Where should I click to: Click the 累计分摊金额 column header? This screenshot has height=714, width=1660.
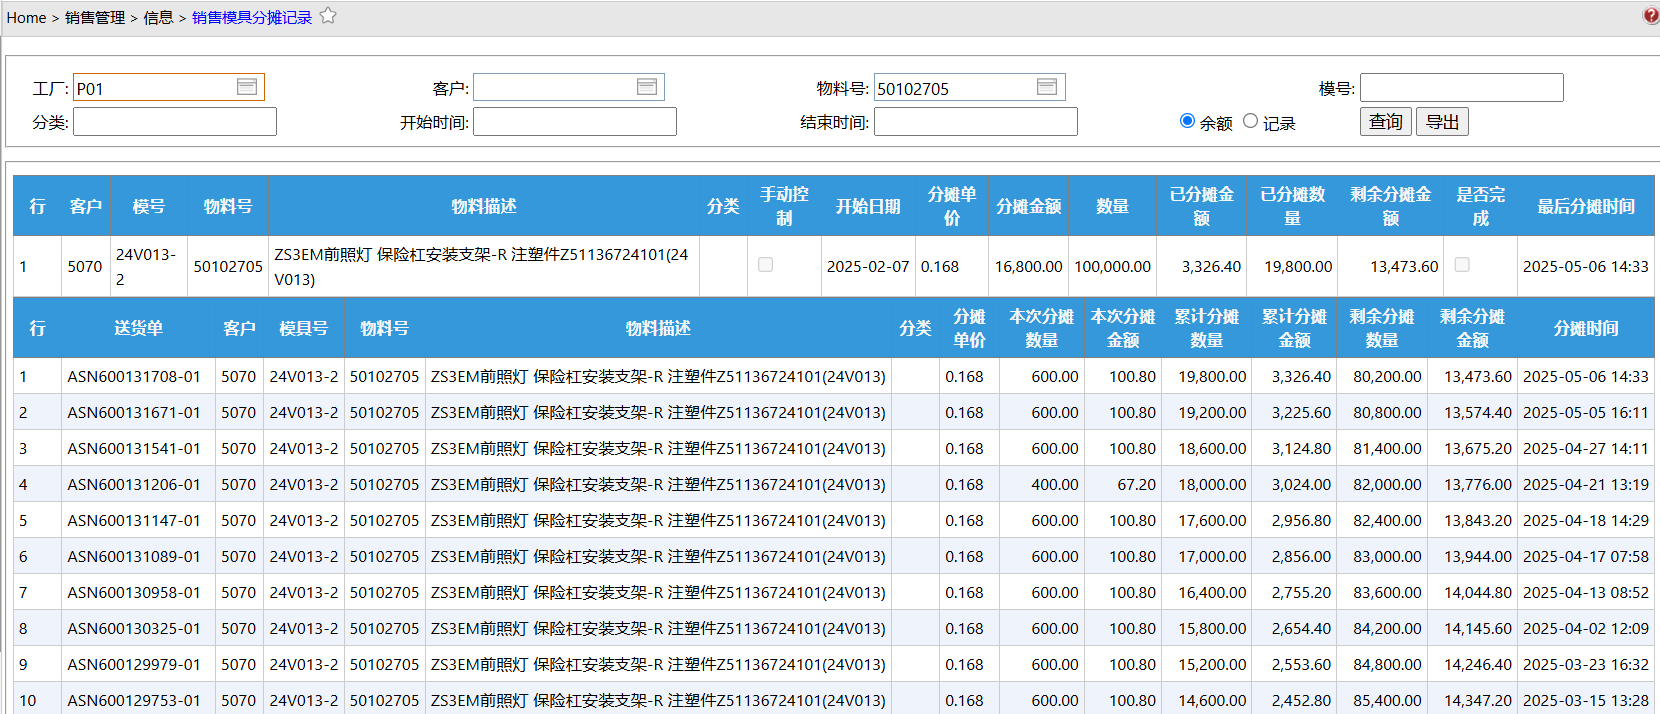[x=1294, y=328]
